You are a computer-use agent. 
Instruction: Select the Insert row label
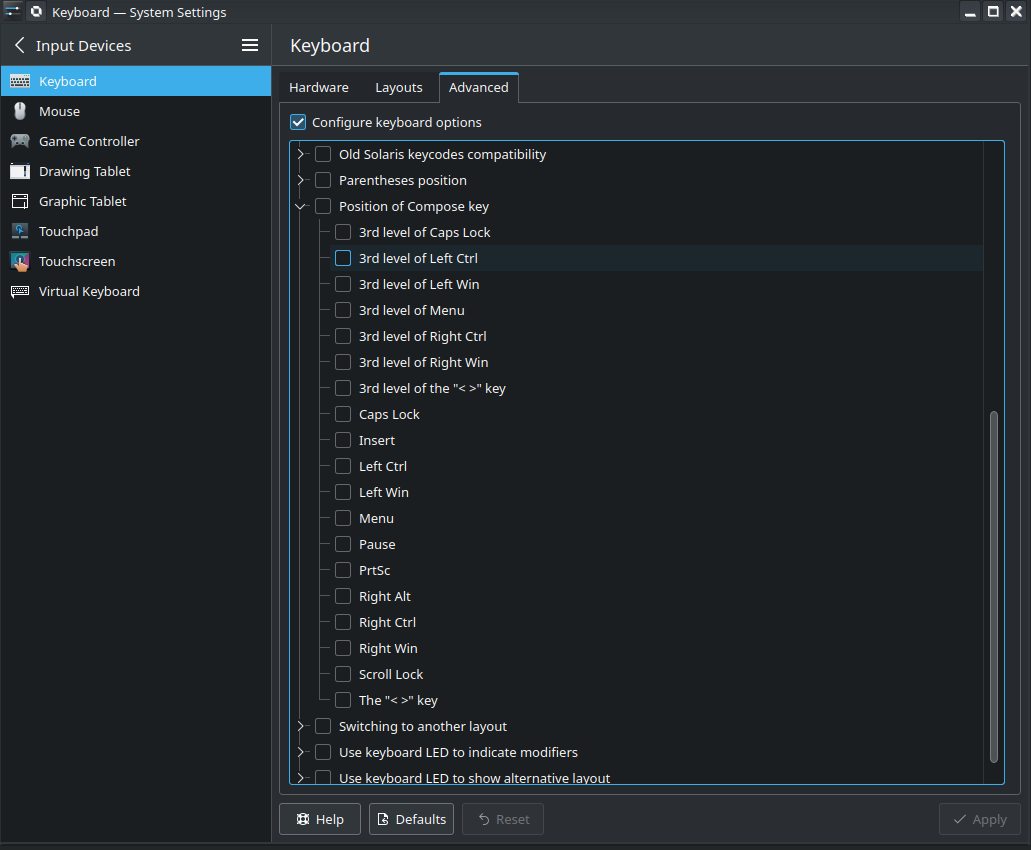coord(377,440)
